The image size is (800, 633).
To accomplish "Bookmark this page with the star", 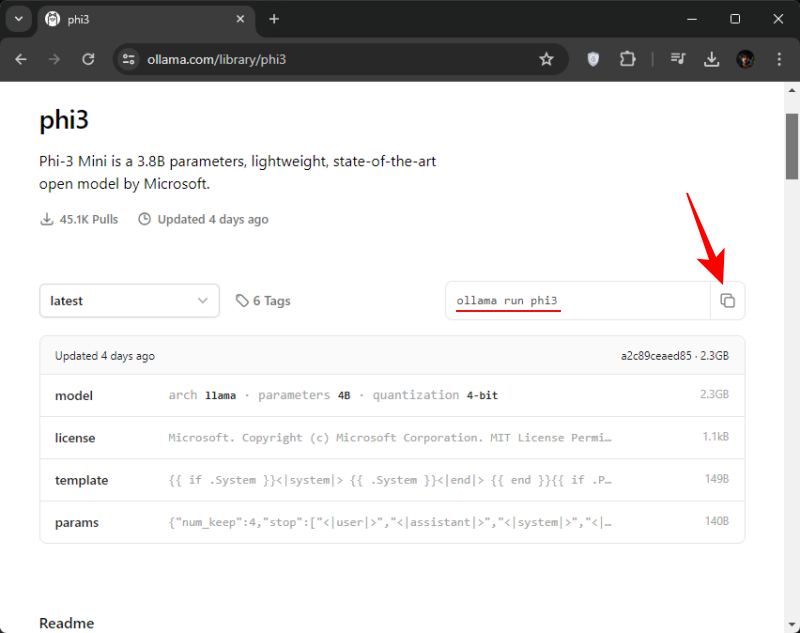I will click(546, 60).
